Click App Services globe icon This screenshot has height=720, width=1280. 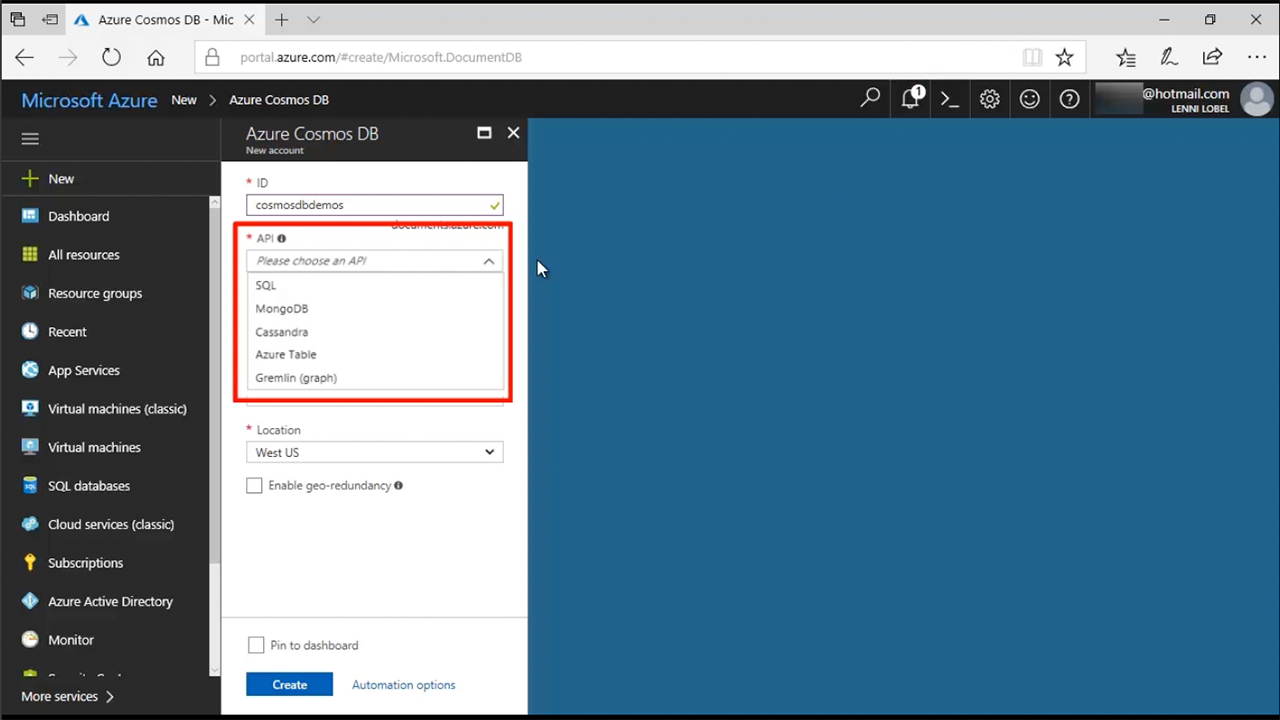pos(30,370)
